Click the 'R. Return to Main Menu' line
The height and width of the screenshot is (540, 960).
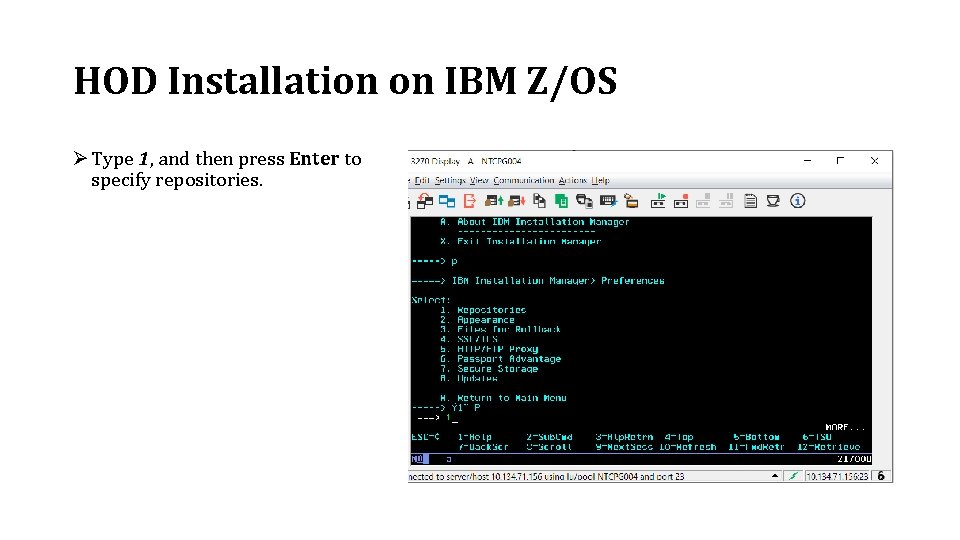click(503, 398)
